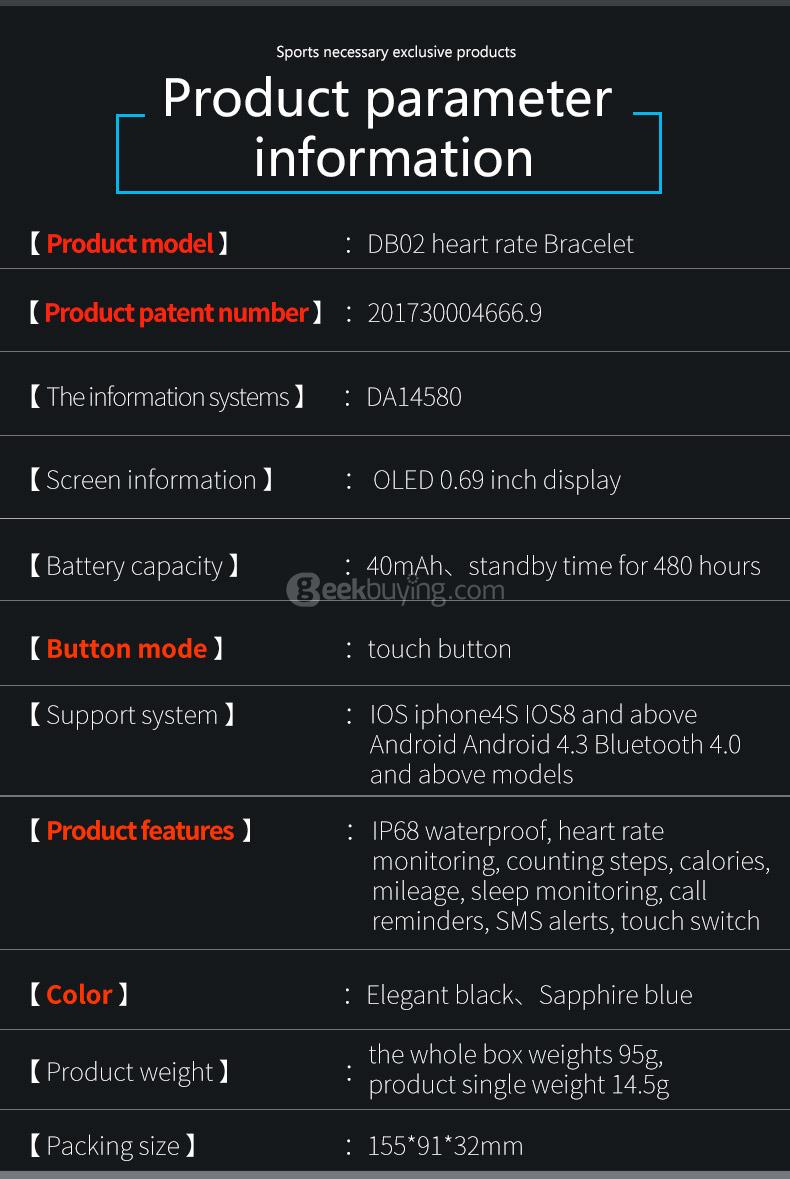The height and width of the screenshot is (1179, 790).
Task: Click the touch button value text
Action: click(x=439, y=649)
